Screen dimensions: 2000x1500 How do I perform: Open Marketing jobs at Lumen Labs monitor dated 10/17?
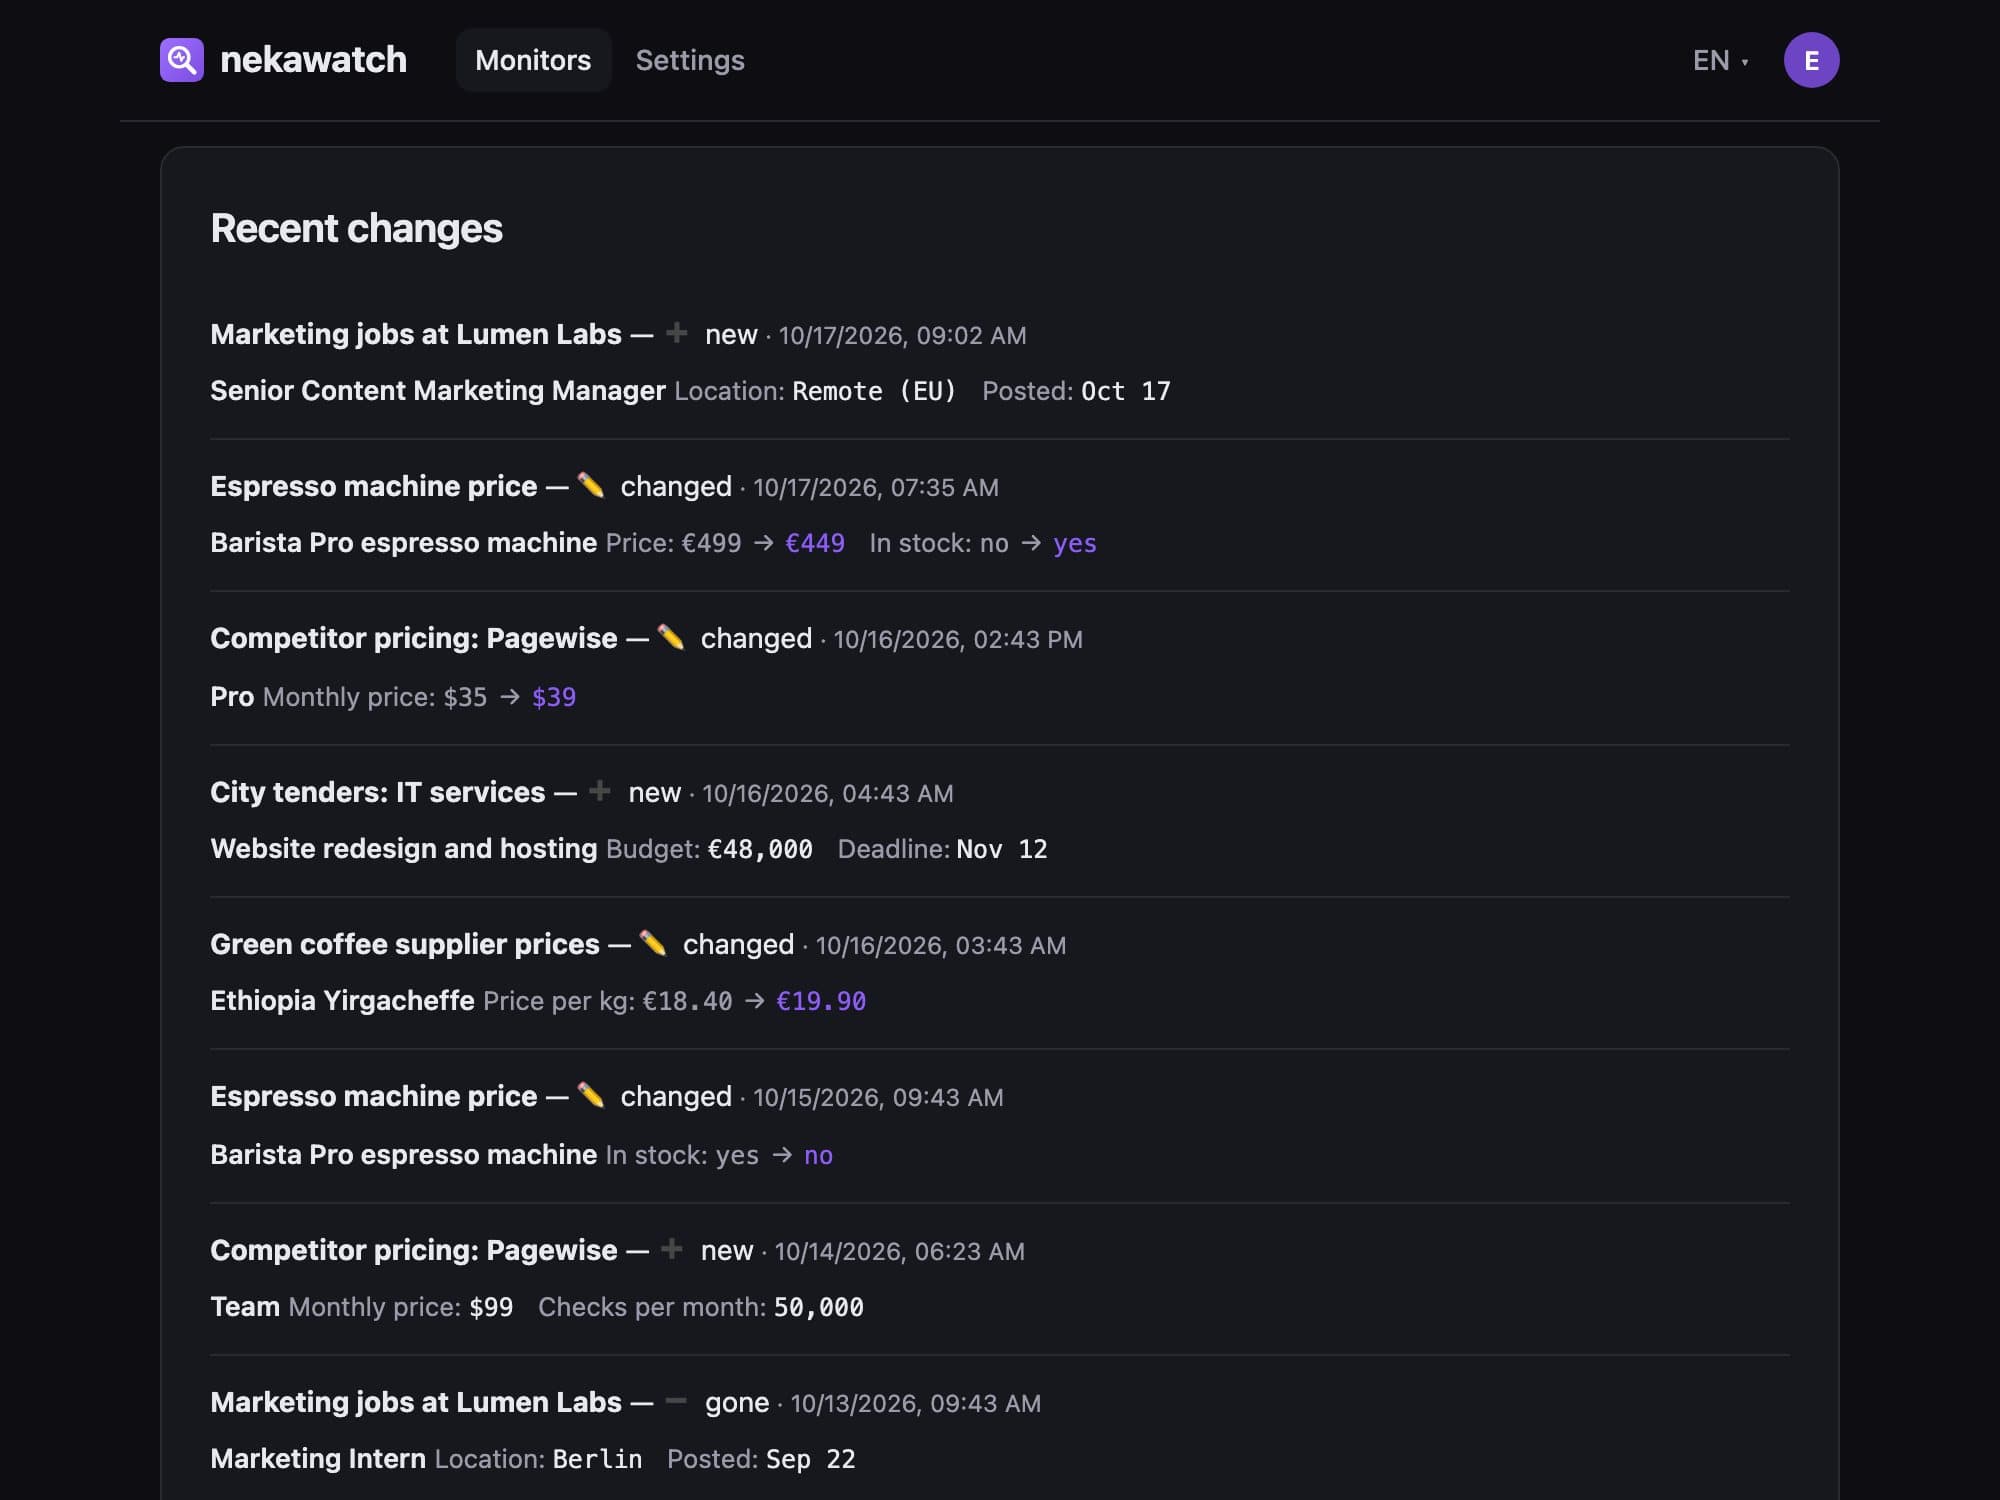click(x=416, y=334)
